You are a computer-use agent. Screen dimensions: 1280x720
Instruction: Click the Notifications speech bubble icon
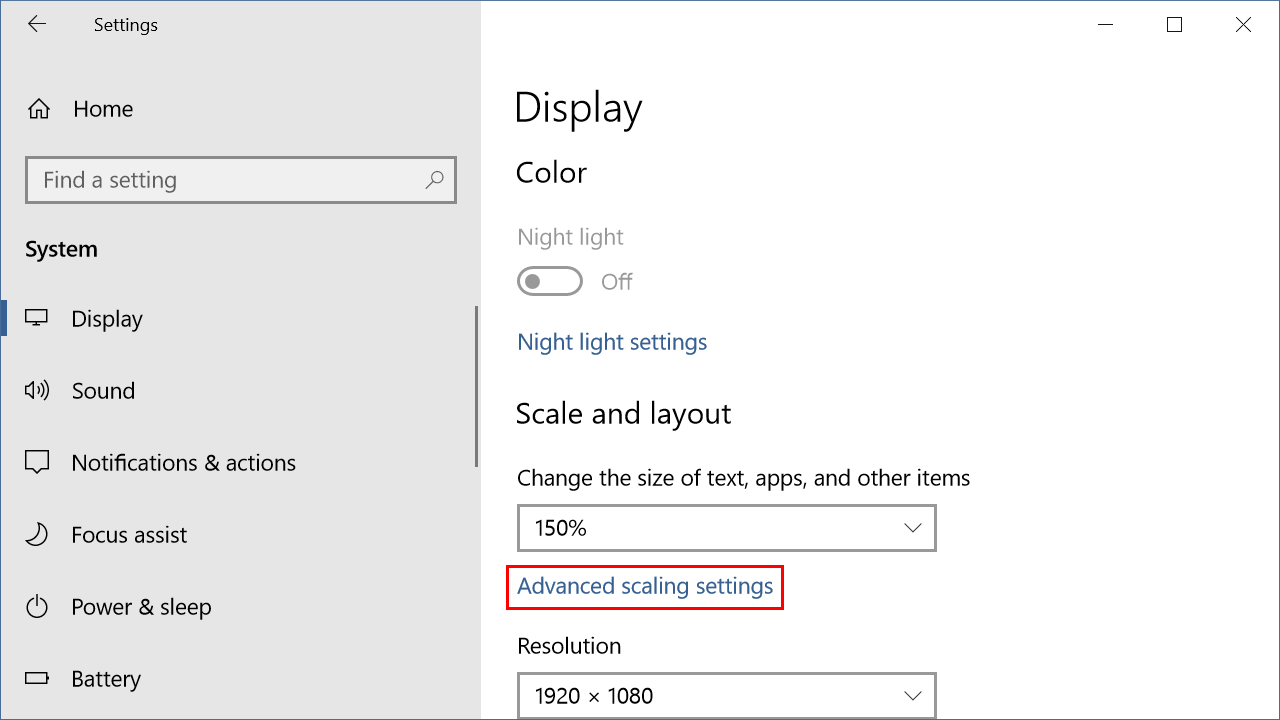click(x=37, y=463)
